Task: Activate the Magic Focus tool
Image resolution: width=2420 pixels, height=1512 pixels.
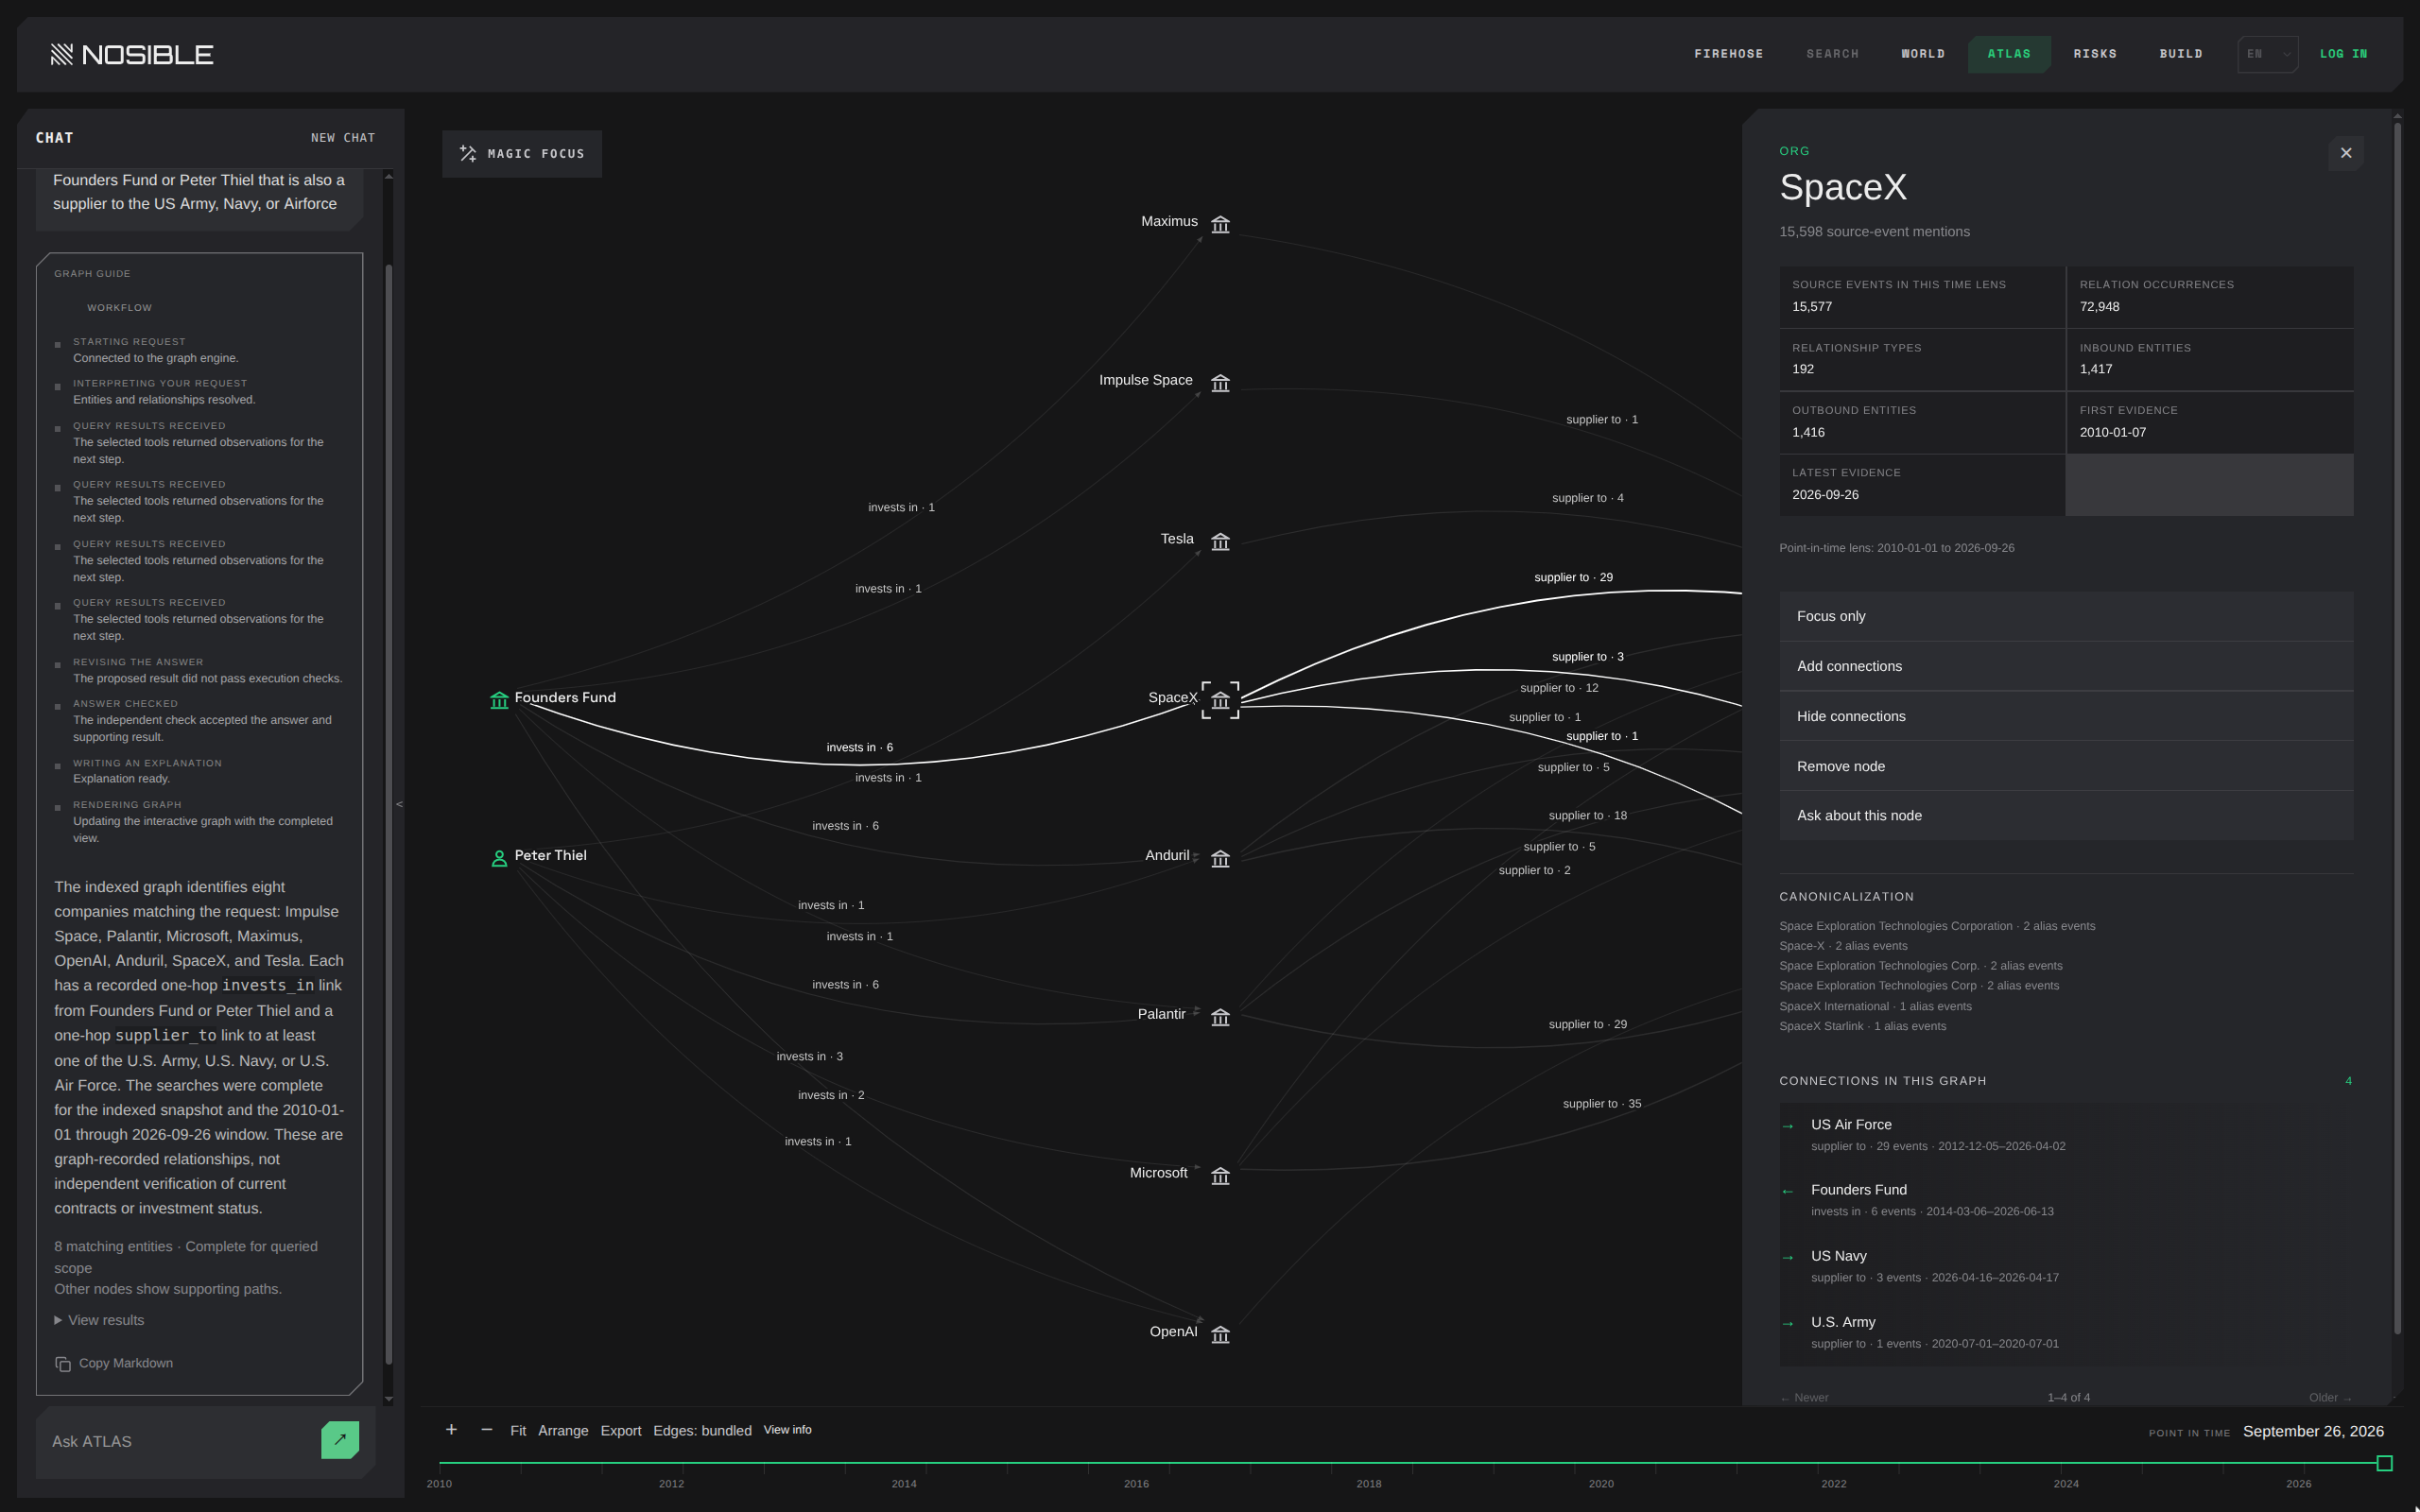Action: [522, 154]
